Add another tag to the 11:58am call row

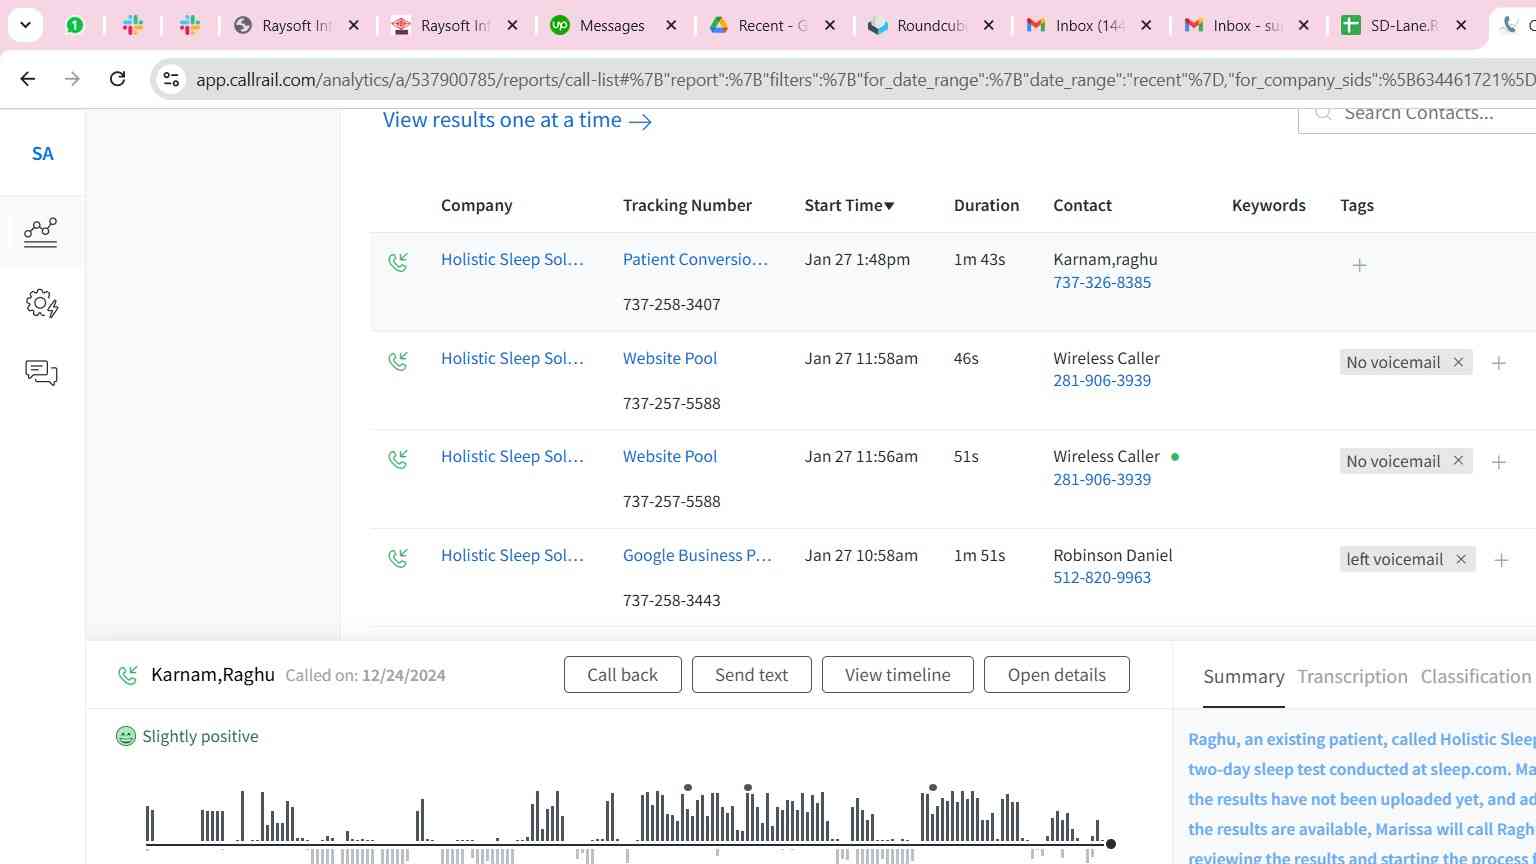pos(1498,363)
